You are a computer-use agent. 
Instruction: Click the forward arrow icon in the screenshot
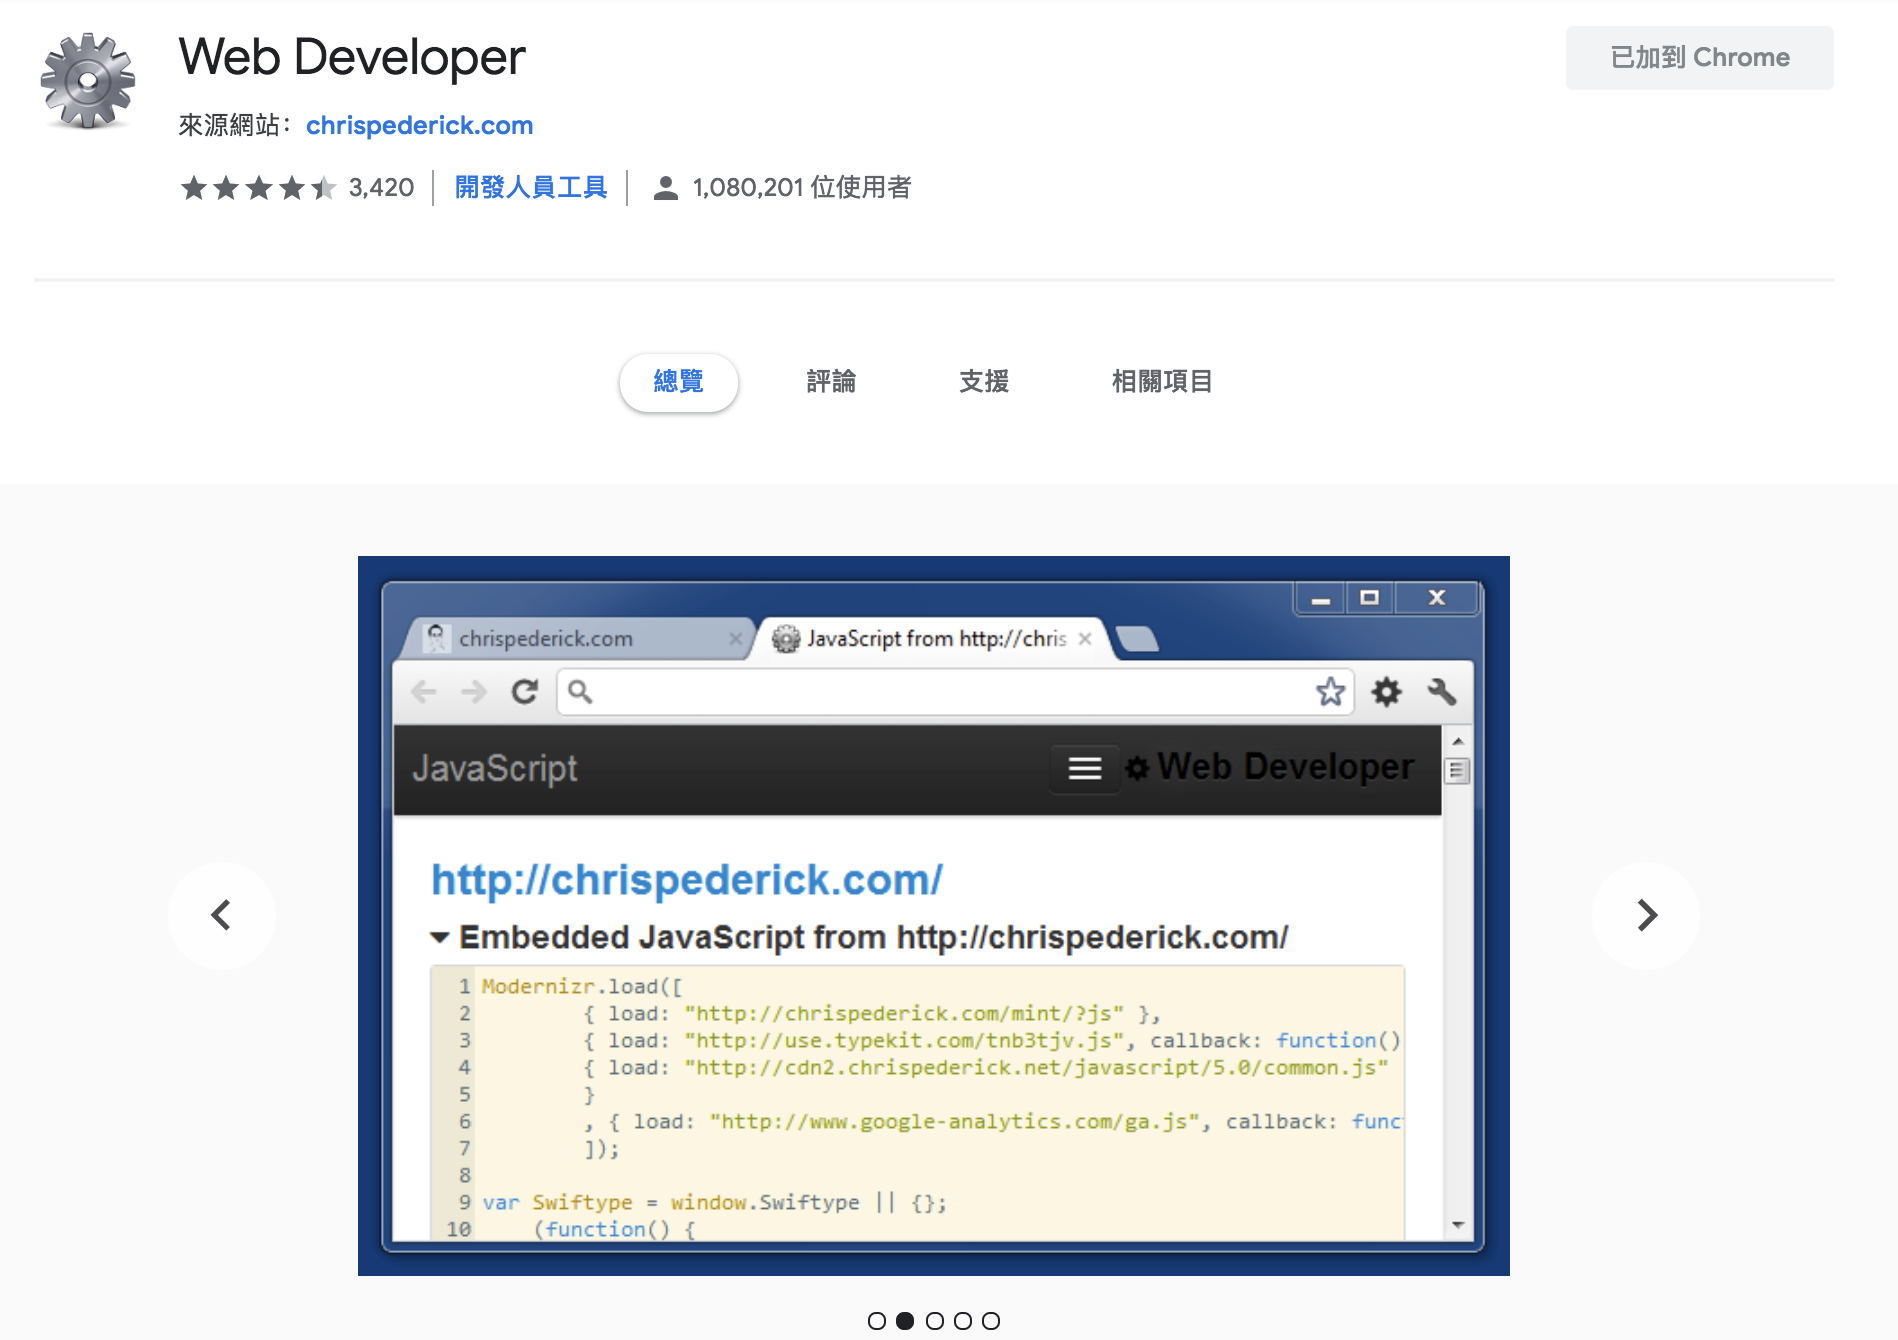tap(473, 691)
